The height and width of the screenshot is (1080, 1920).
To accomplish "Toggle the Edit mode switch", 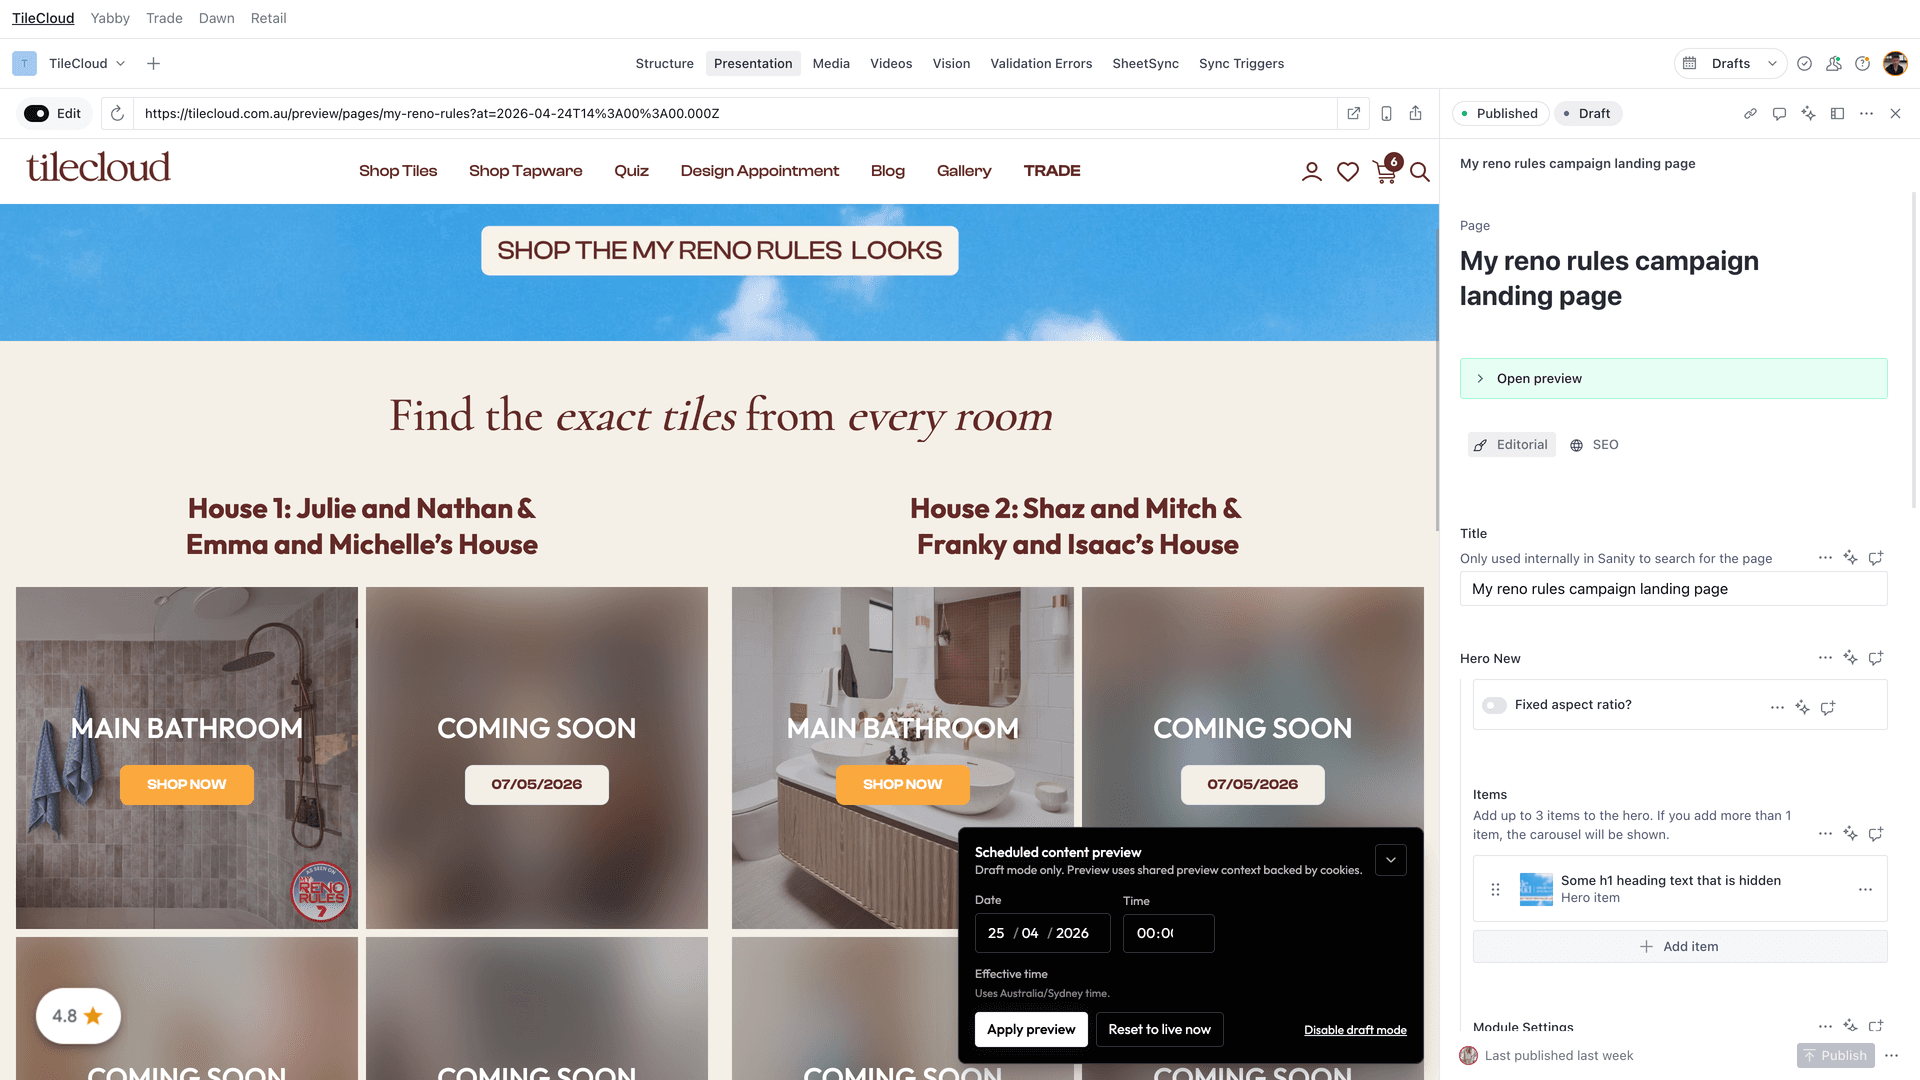I will coord(36,114).
